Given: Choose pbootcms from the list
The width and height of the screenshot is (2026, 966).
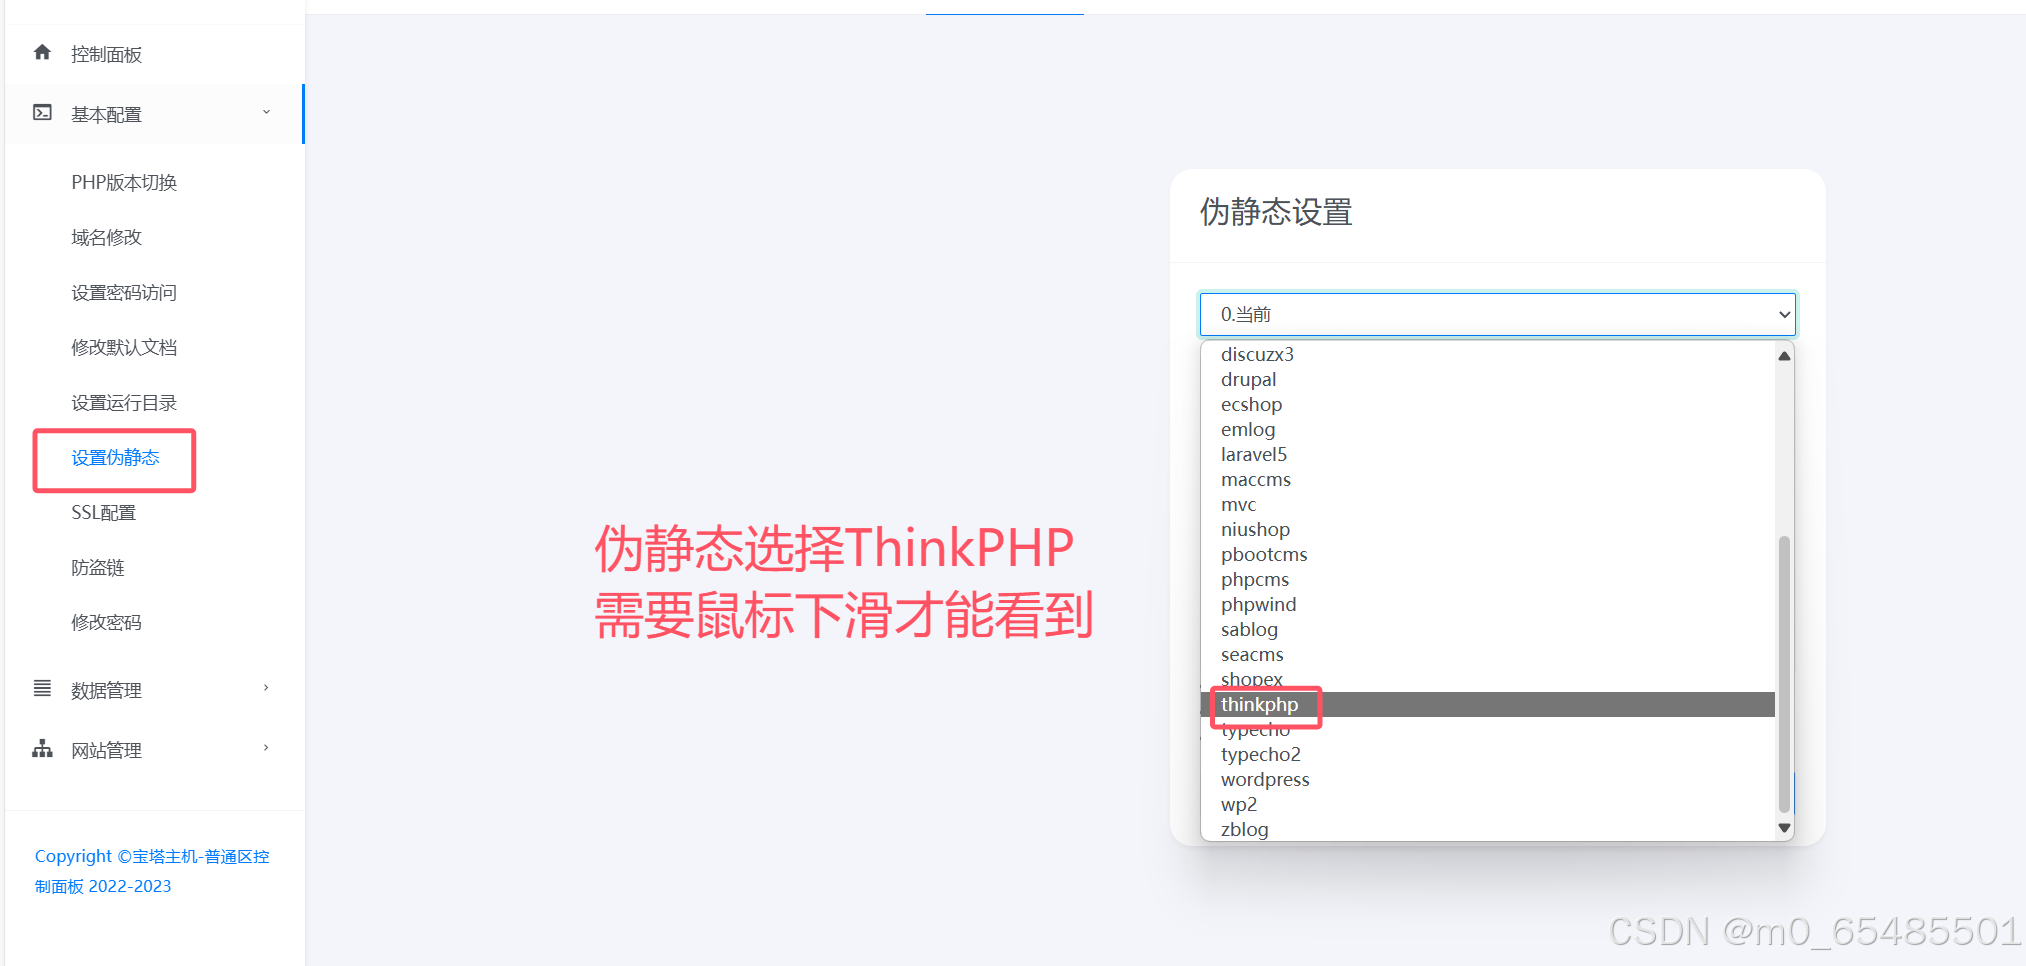Looking at the screenshot, I should (x=1488, y=554).
